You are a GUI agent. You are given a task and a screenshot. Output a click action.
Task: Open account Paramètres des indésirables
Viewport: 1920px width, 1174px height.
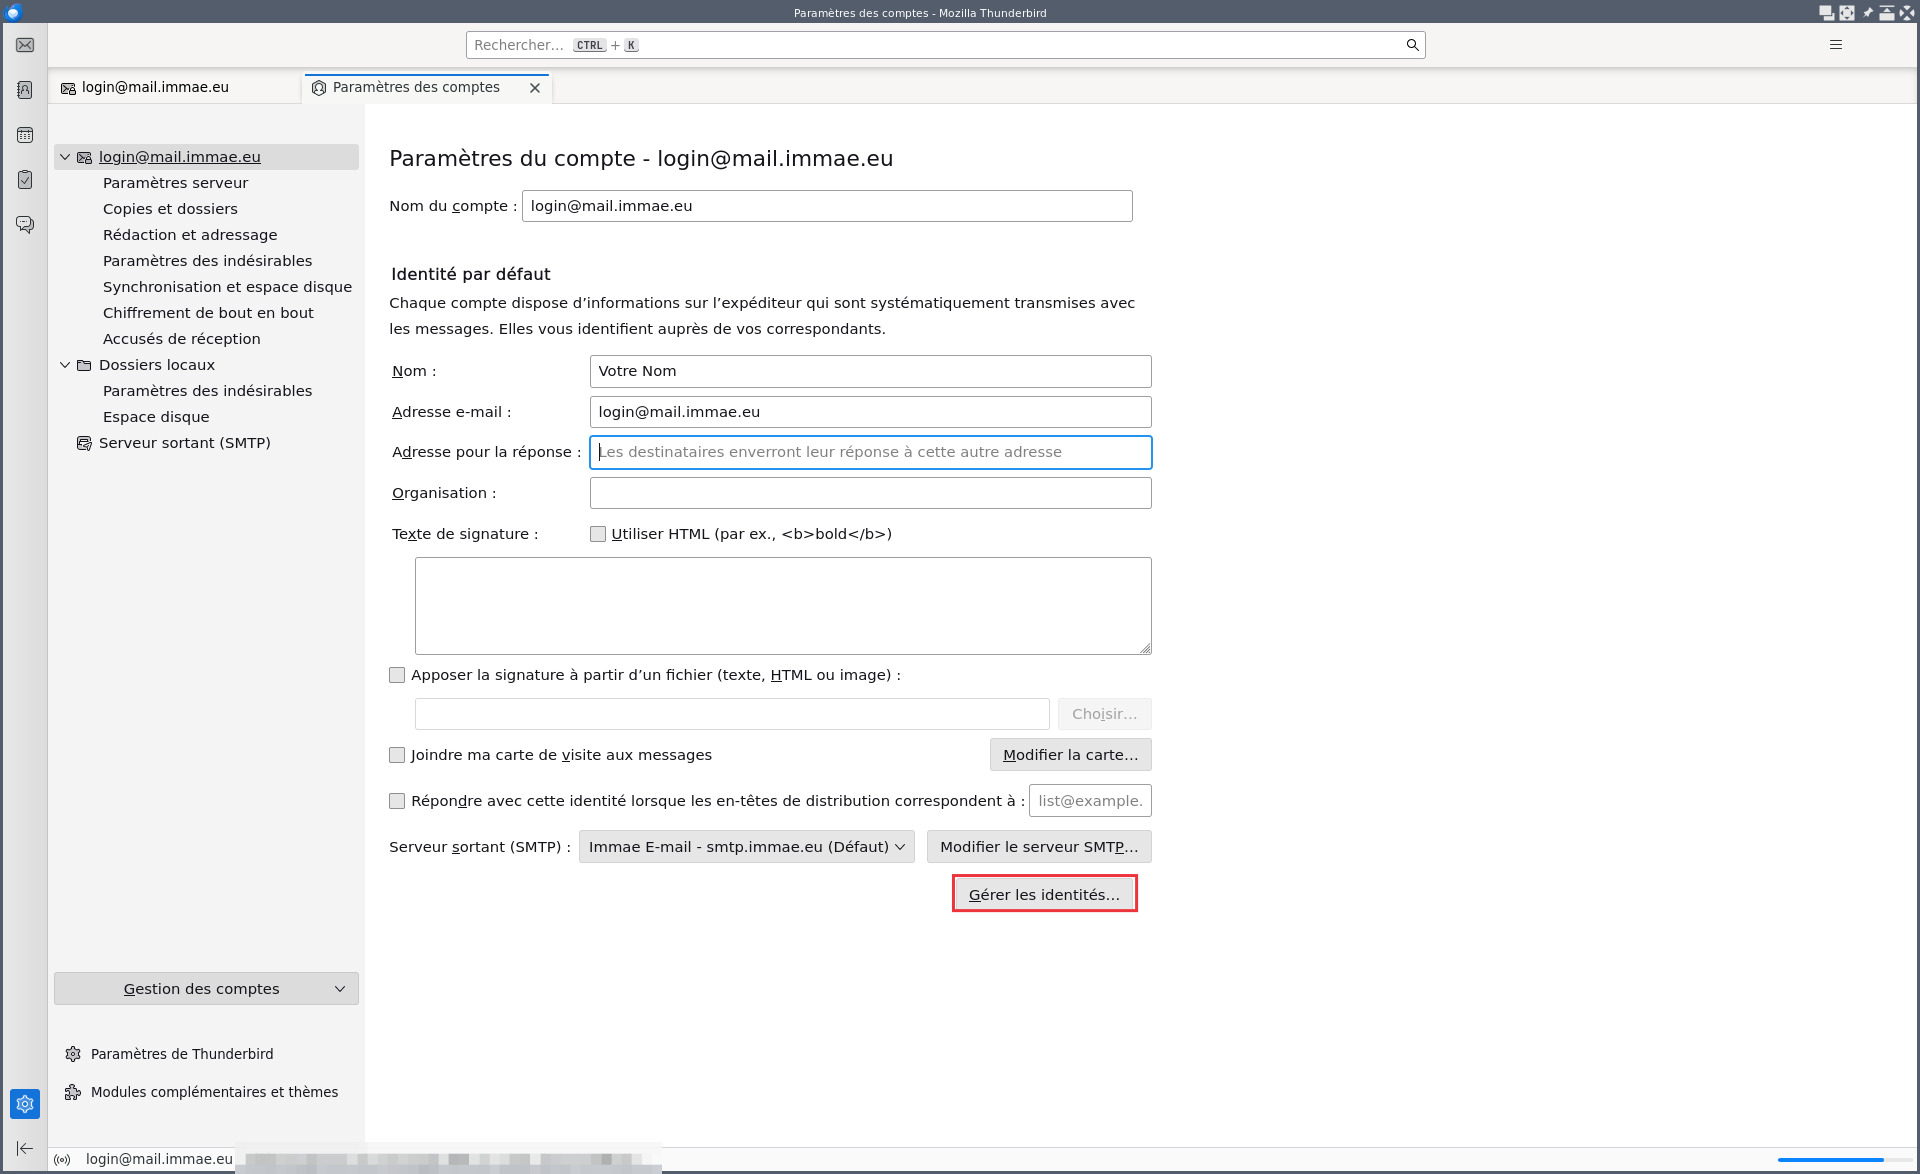pos(207,261)
